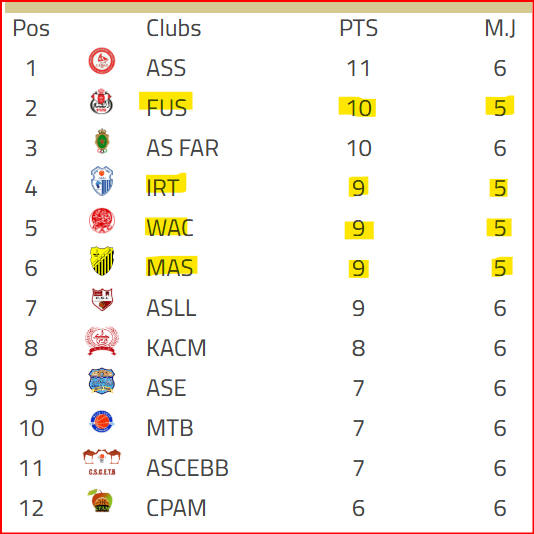
Task: Click the Clubs column header
Action: 174,28
